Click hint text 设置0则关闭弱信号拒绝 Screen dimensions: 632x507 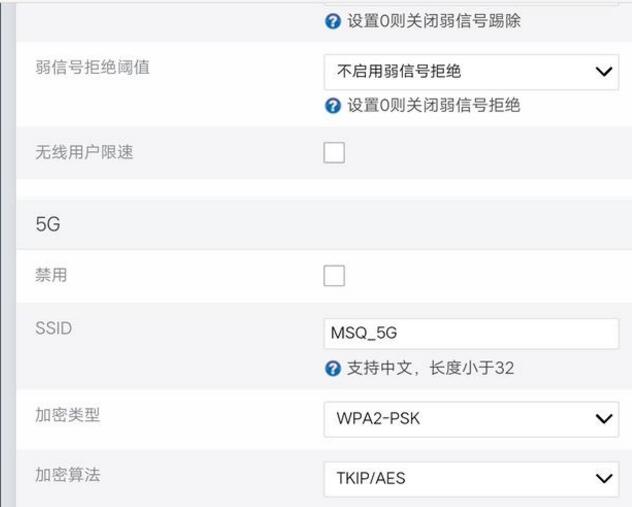pyautogui.click(x=433, y=105)
